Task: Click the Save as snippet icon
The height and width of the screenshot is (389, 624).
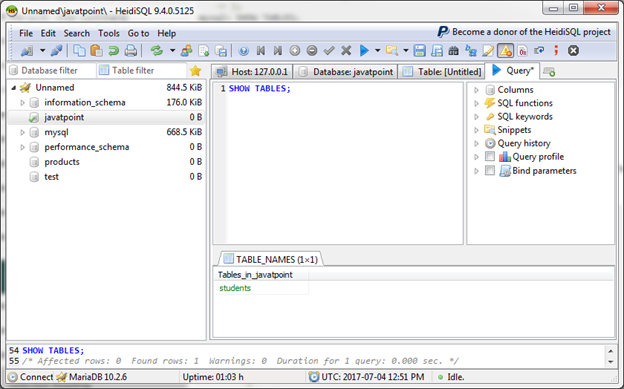Action: (x=437, y=51)
